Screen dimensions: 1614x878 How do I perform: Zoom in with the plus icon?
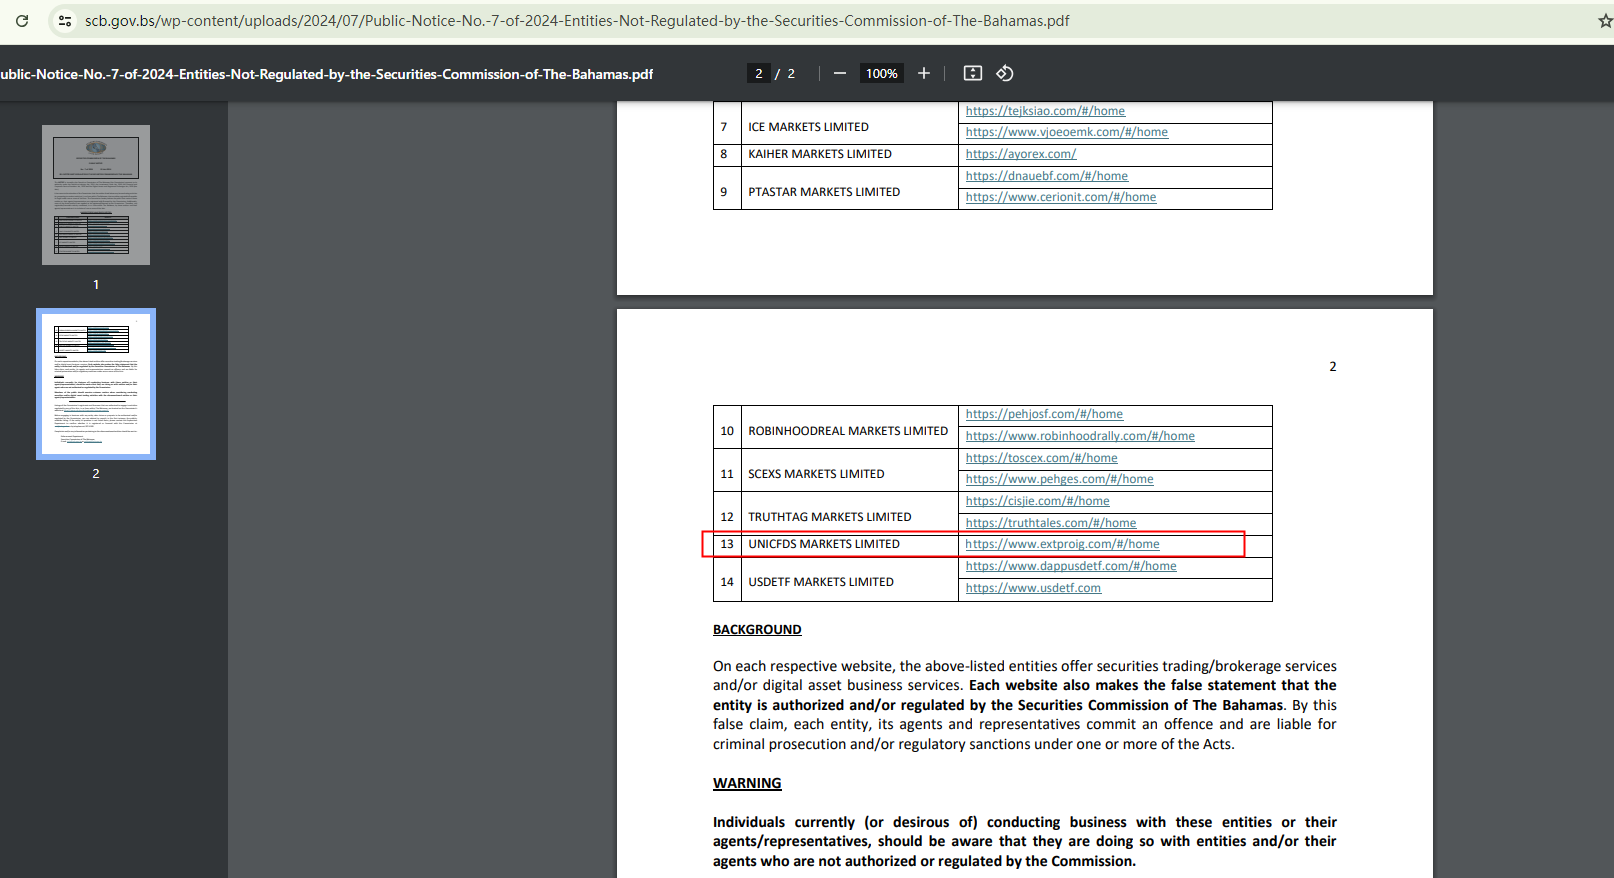pyautogui.click(x=924, y=73)
